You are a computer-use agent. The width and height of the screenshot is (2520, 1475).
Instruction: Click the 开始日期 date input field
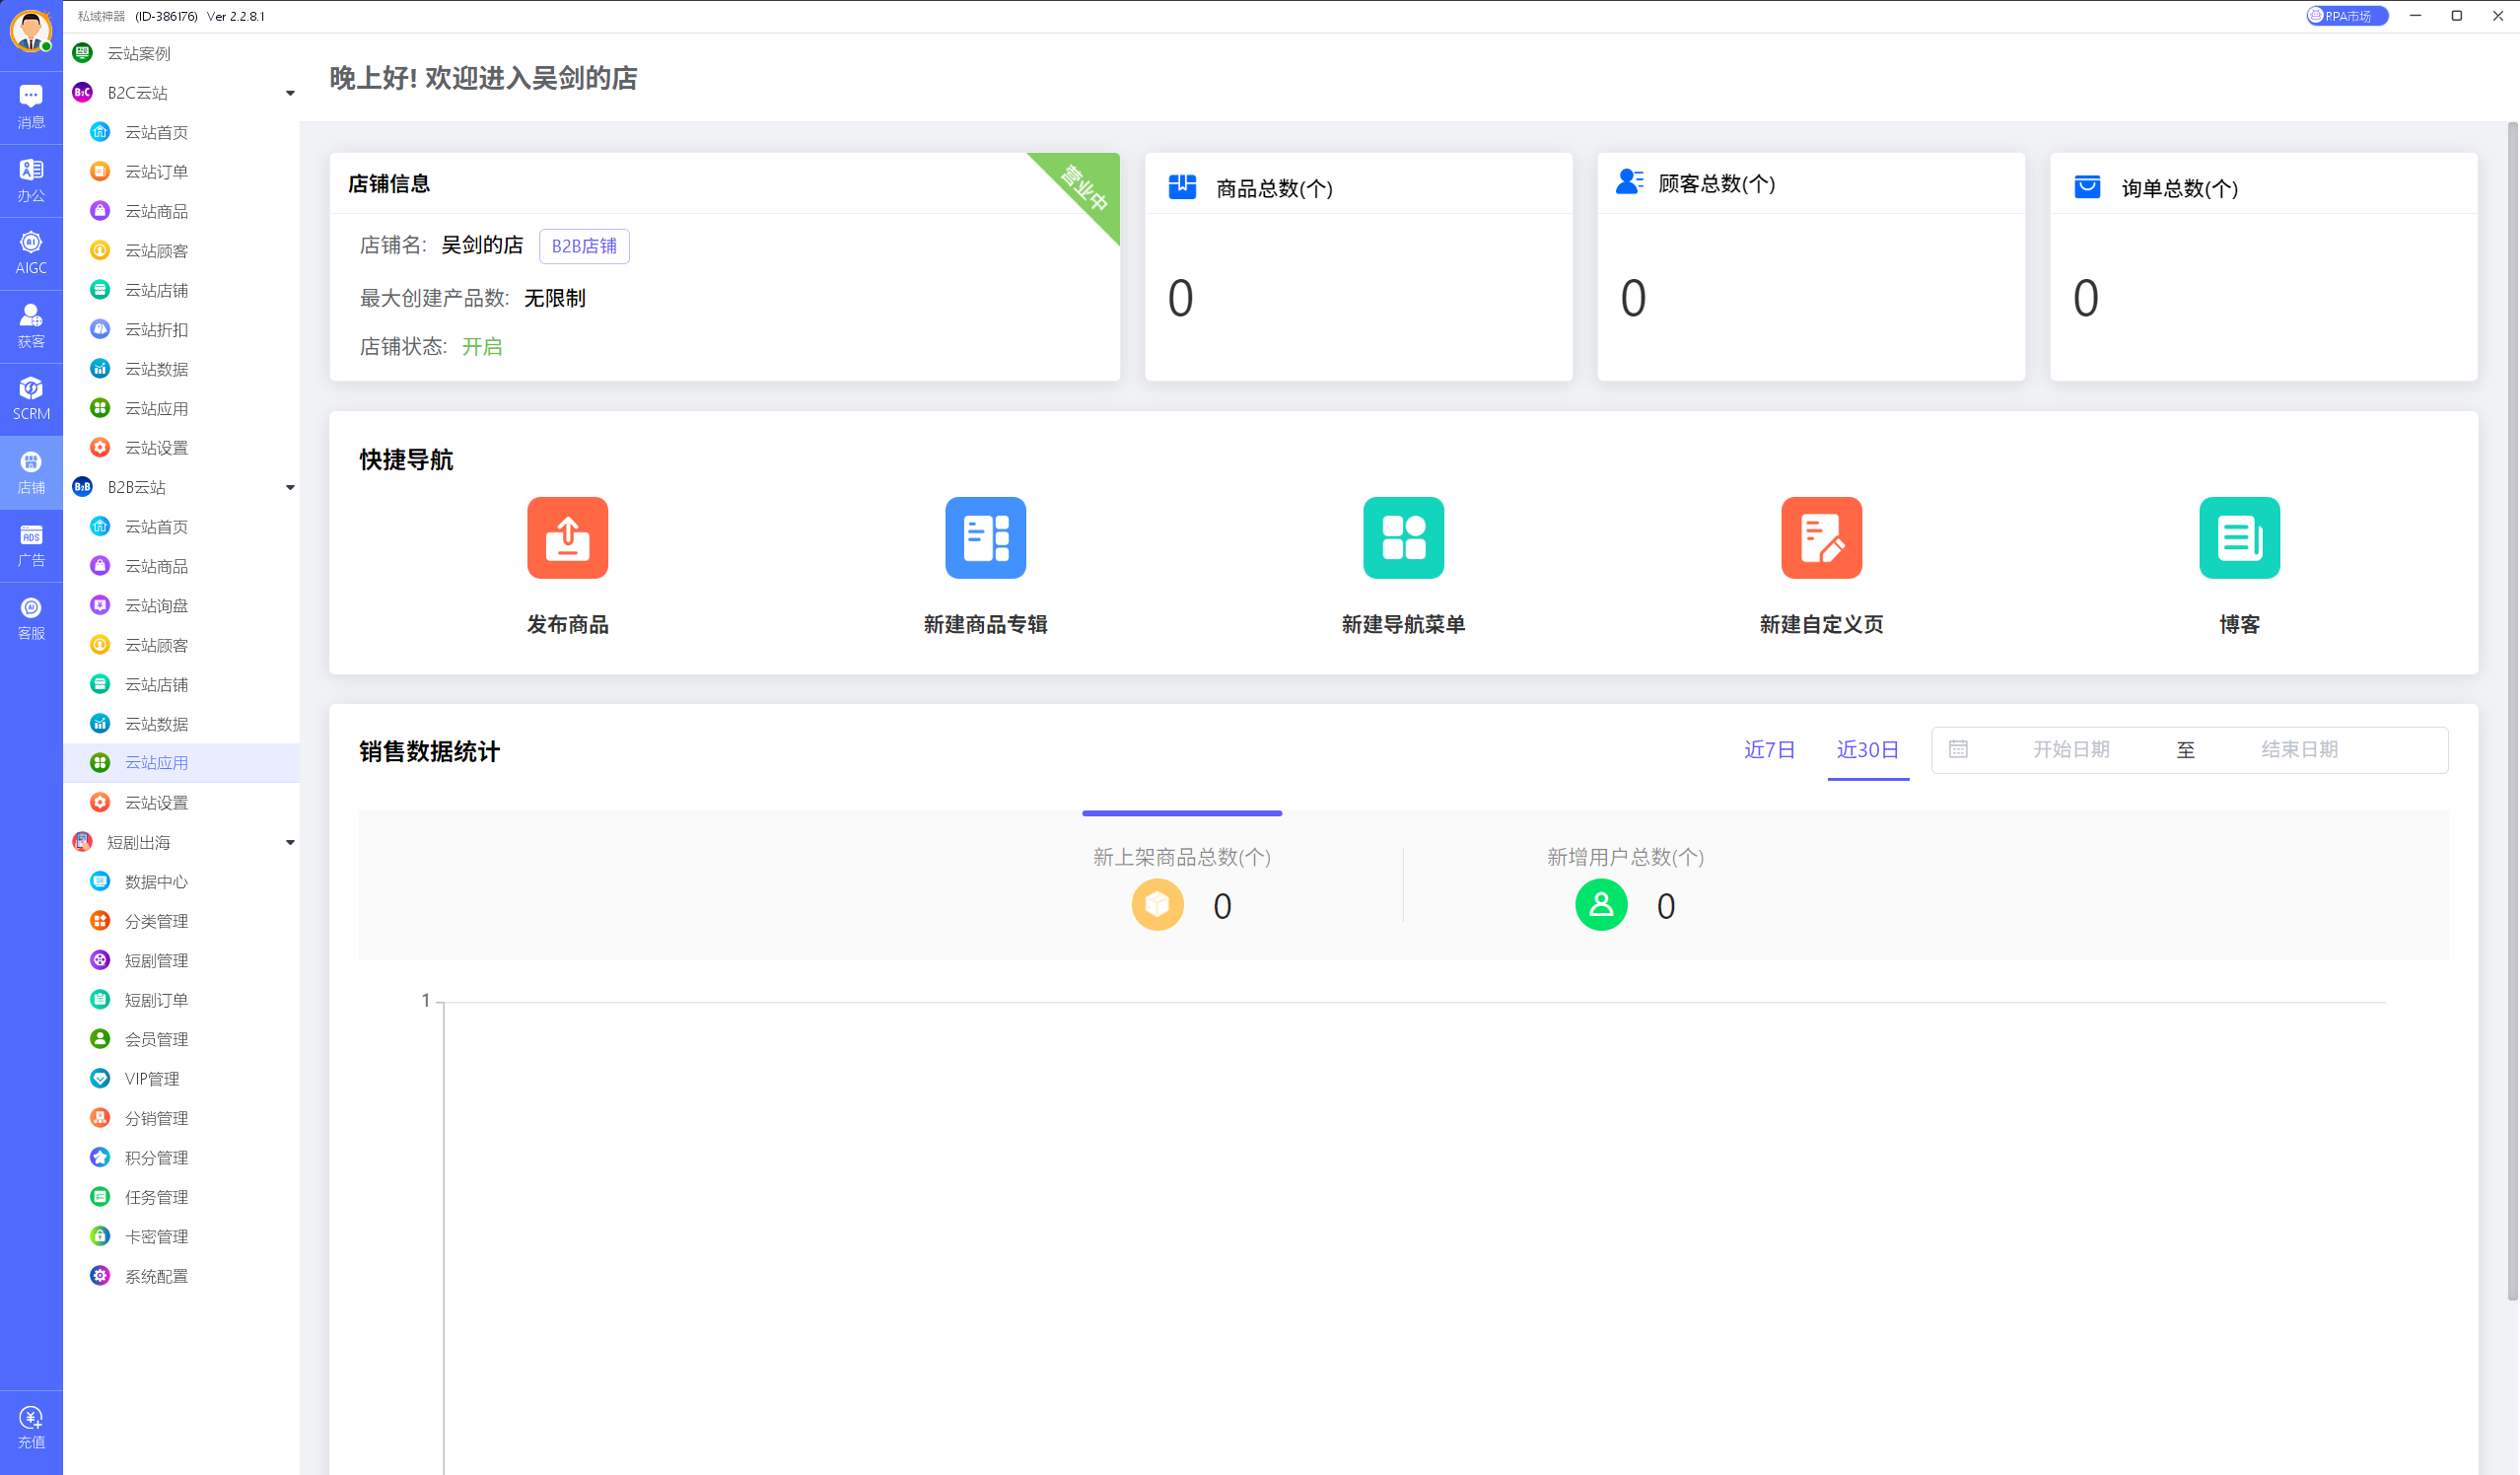click(2070, 749)
